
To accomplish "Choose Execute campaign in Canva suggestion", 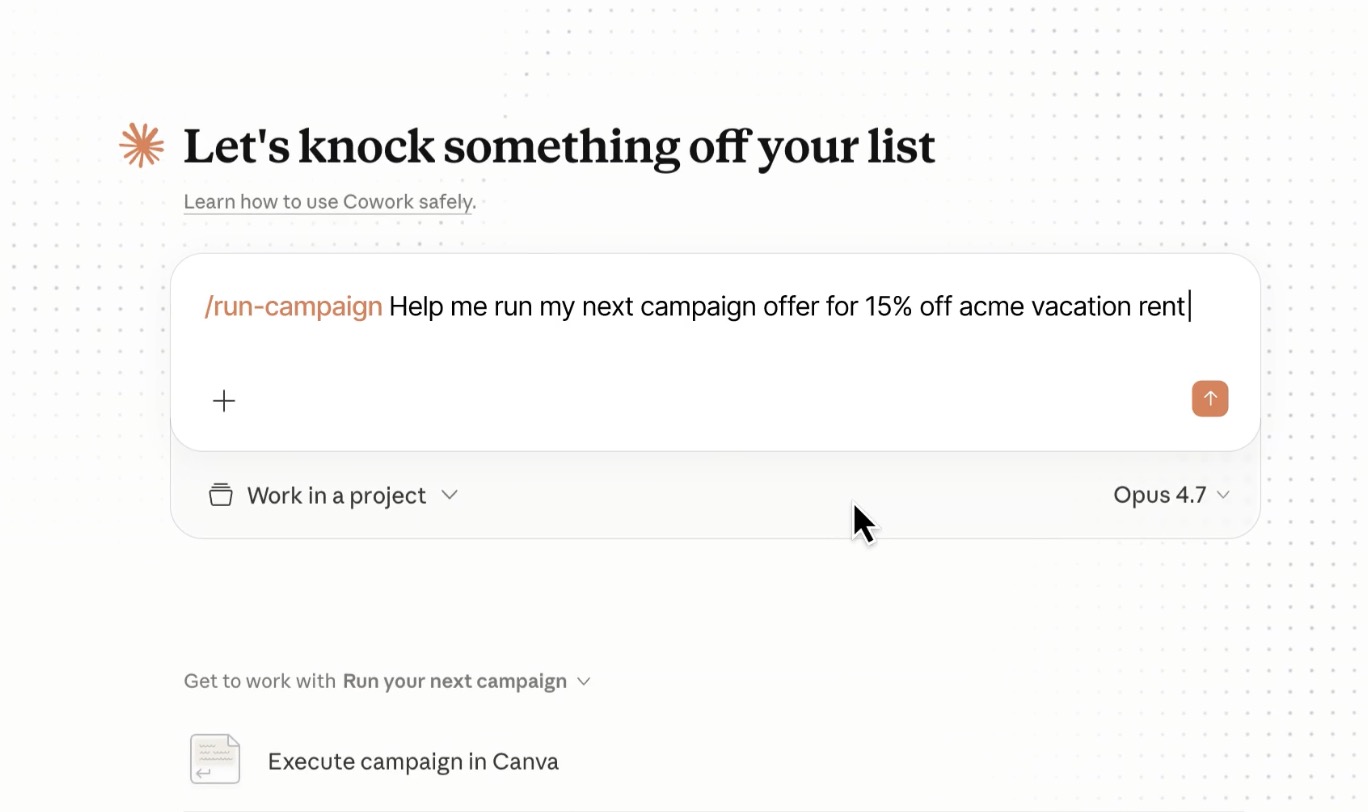I will pyautogui.click(x=413, y=761).
